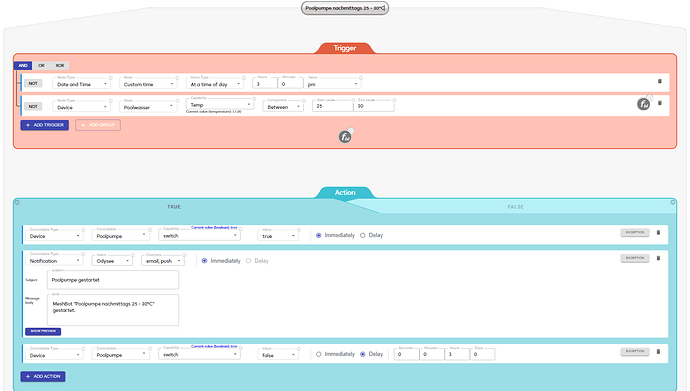Image resolution: width=690 pixels, height=391 pixels.
Task: Click delay Hours field
Action: [457, 354]
